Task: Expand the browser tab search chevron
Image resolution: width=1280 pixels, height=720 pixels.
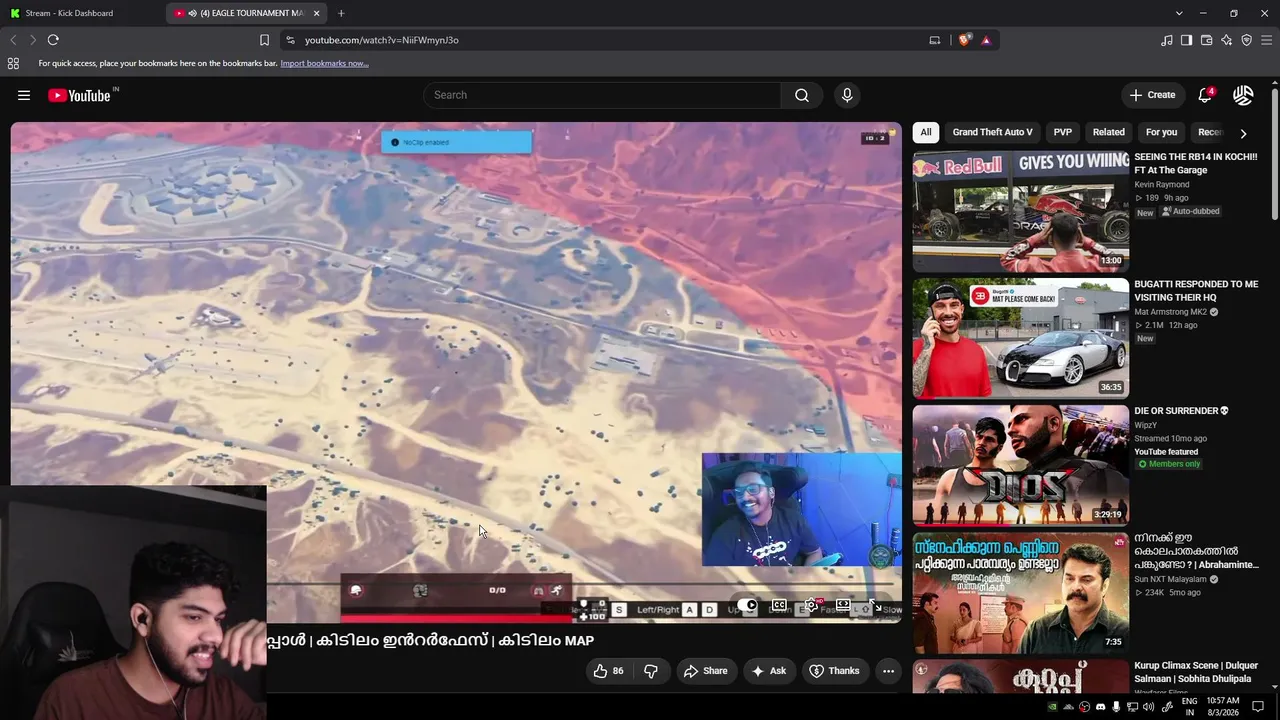Action: [1179, 13]
